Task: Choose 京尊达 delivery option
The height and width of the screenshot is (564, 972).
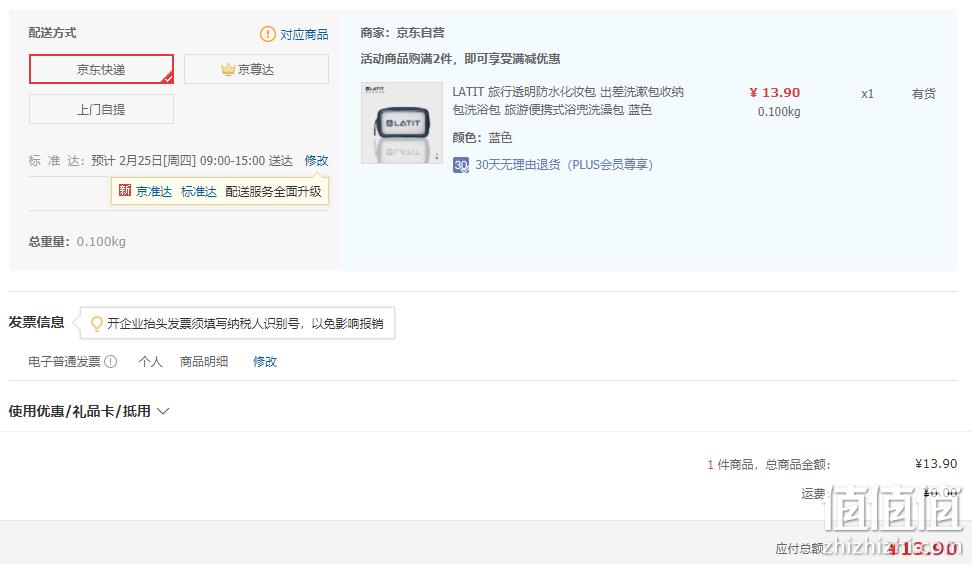Action: click(256, 69)
